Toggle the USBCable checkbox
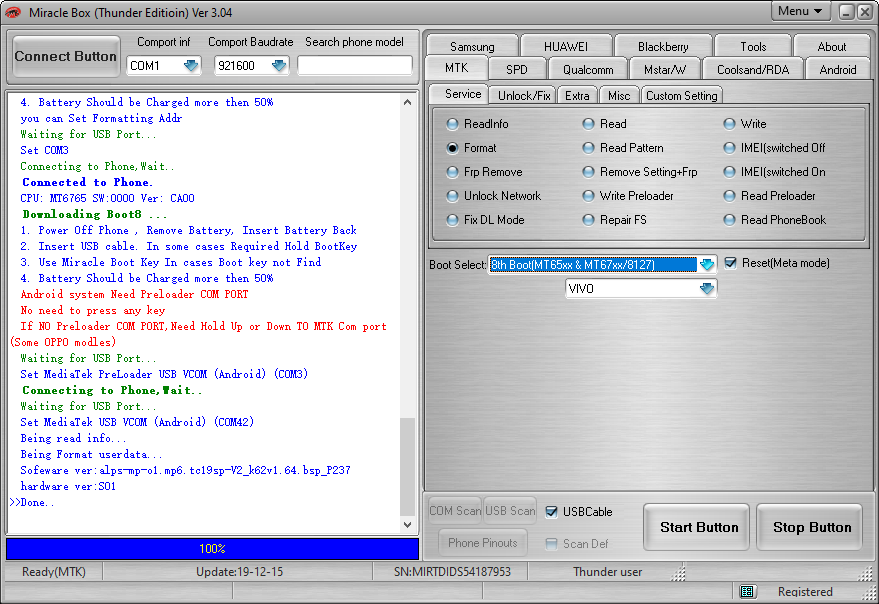 (552, 511)
